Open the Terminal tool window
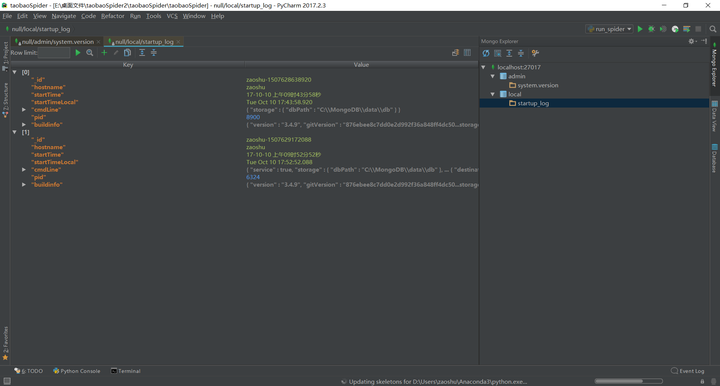Image resolution: width=720 pixels, height=386 pixels. [126, 371]
